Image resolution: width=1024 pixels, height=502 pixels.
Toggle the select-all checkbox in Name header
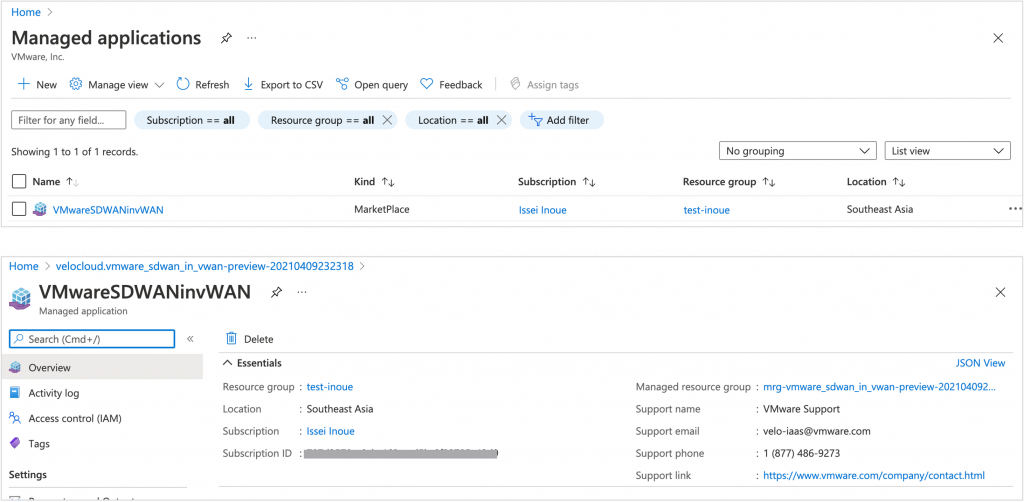point(18,182)
